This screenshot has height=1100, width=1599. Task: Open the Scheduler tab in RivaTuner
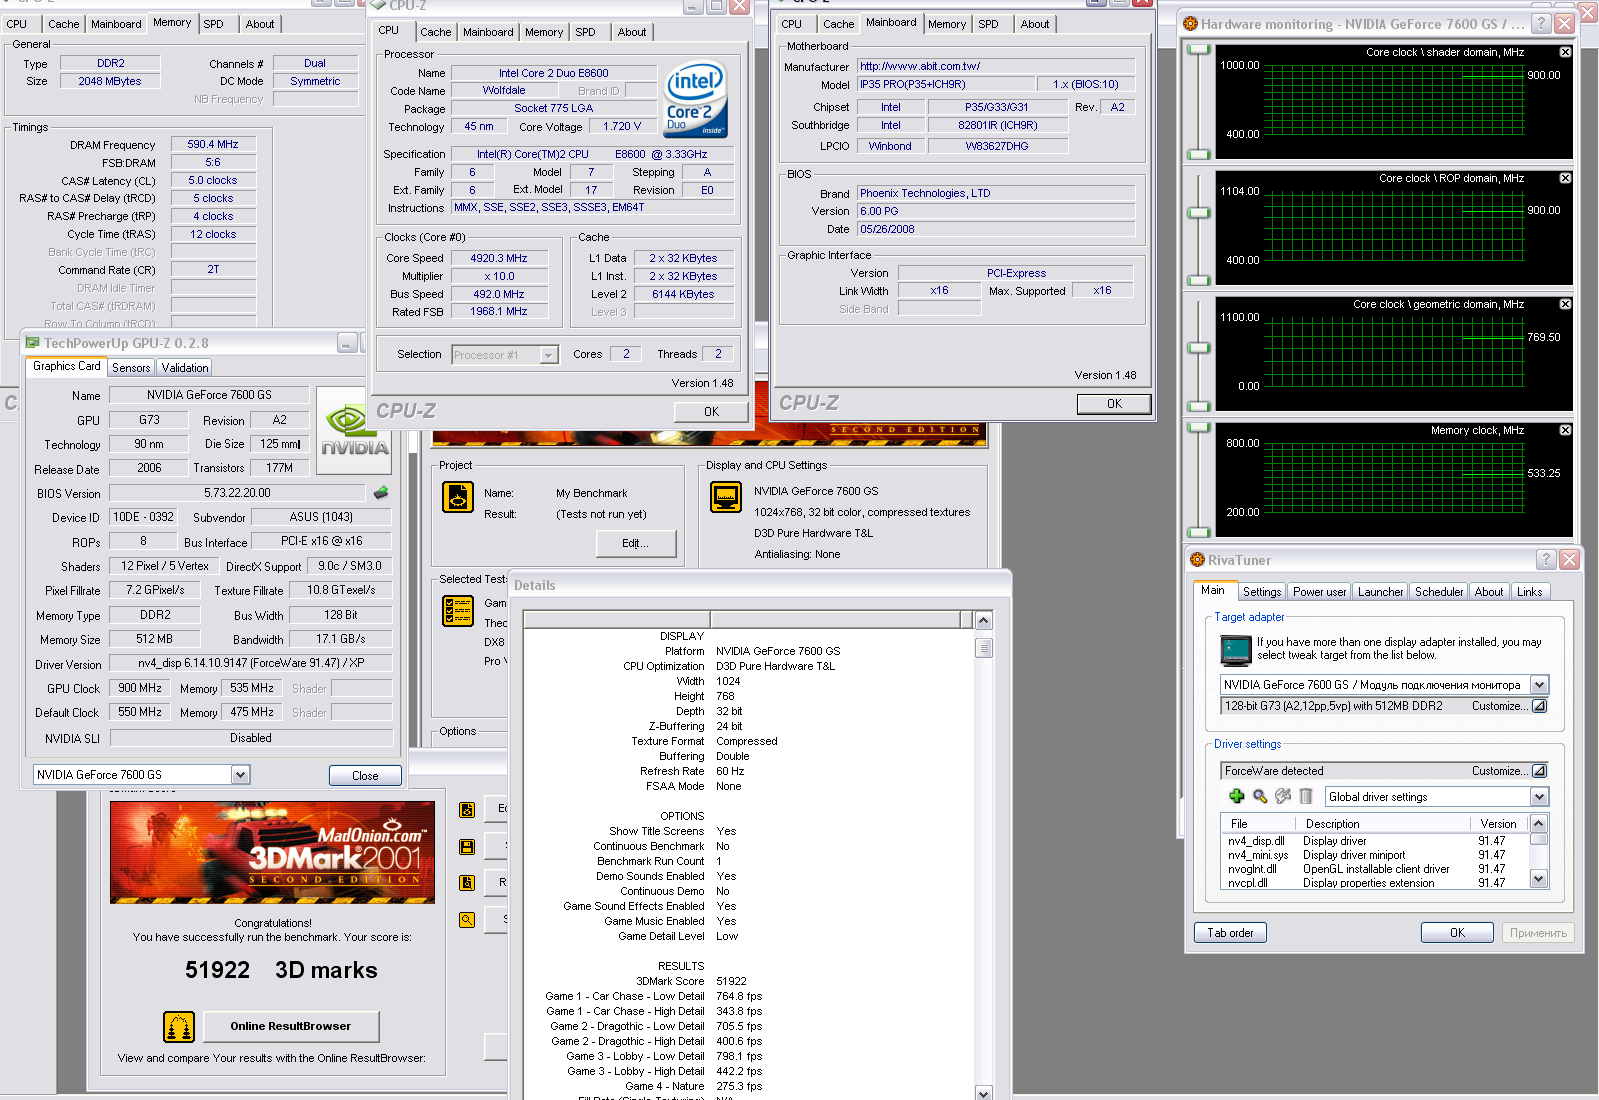click(1439, 592)
